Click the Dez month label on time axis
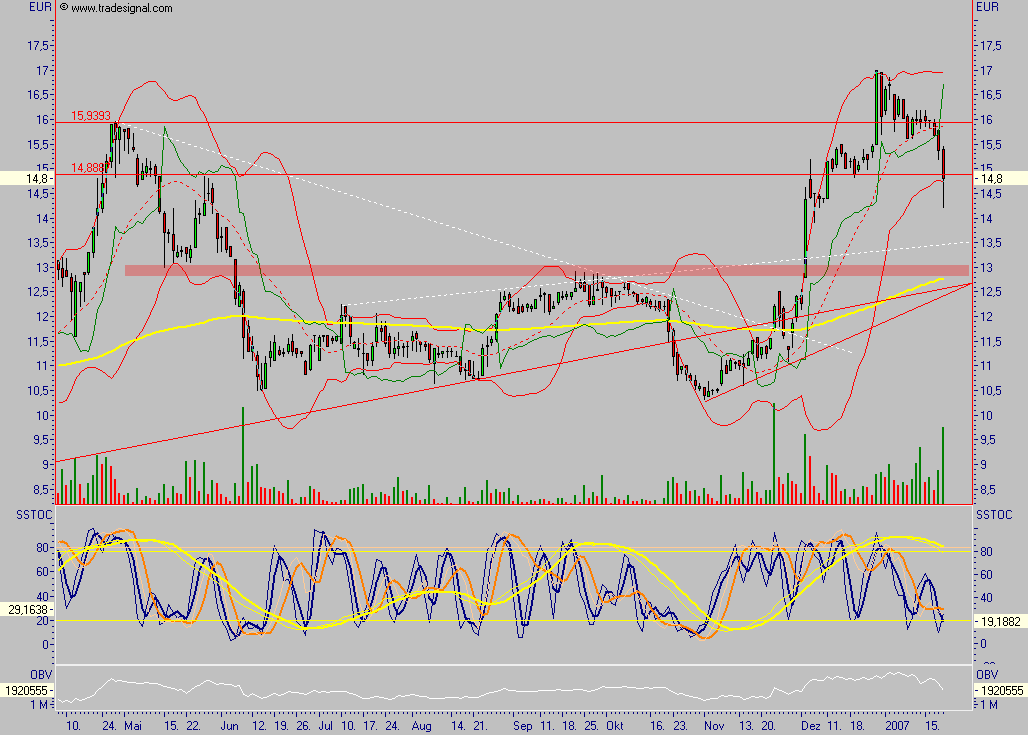 click(810, 726)
